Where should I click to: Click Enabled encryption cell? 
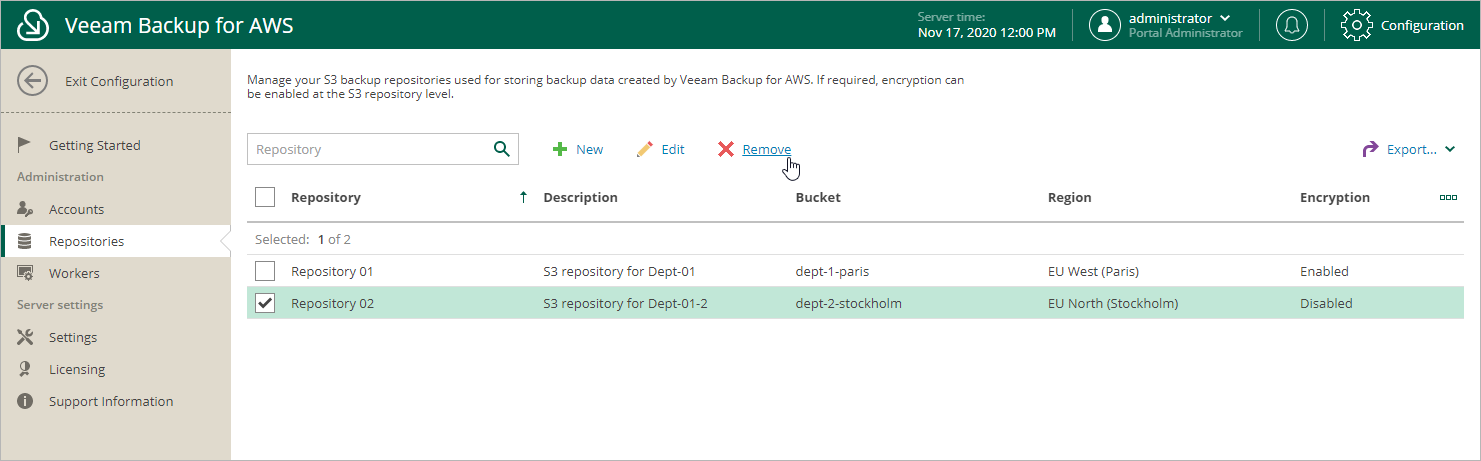click(1324, 271)
